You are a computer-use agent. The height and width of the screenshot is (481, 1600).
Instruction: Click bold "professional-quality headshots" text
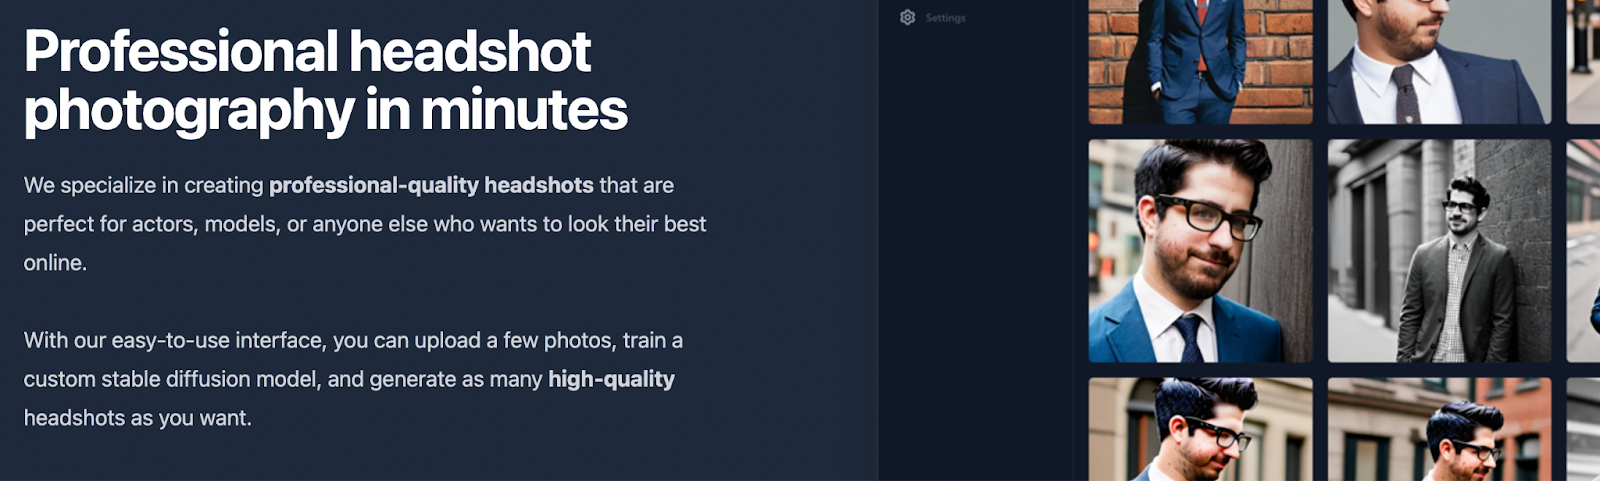(x=431, y=185)
